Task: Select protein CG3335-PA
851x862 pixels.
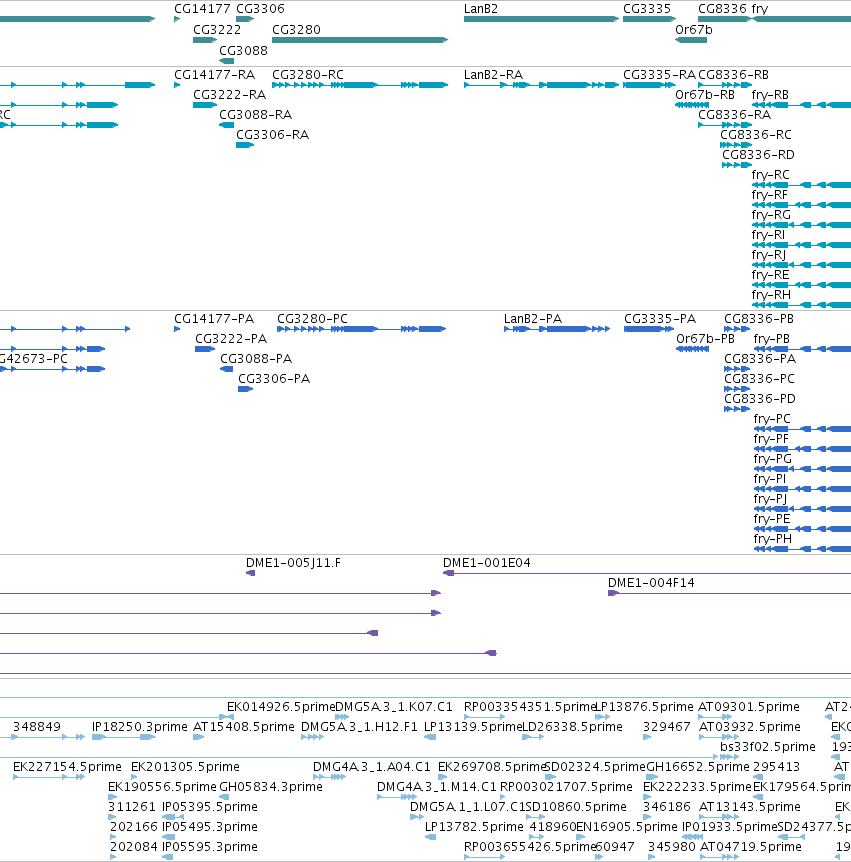Action: coord(649,329)
